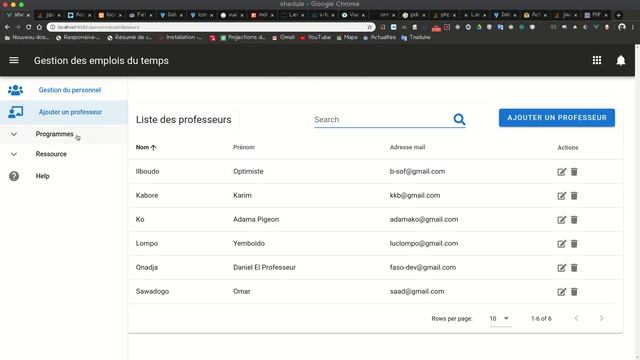Click the Ajouter un professeur sidebar icon
The image size is (640, 360).
coord(16,112)
